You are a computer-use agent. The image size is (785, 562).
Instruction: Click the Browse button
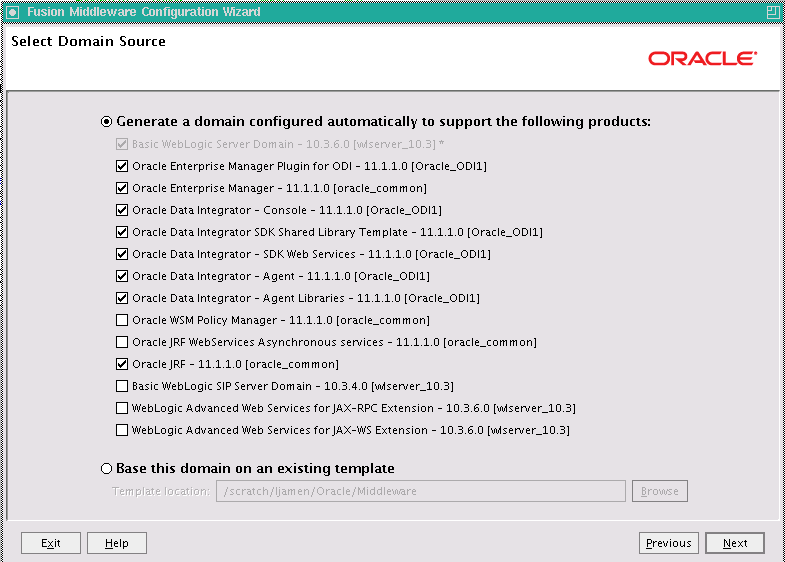point(659,491)
